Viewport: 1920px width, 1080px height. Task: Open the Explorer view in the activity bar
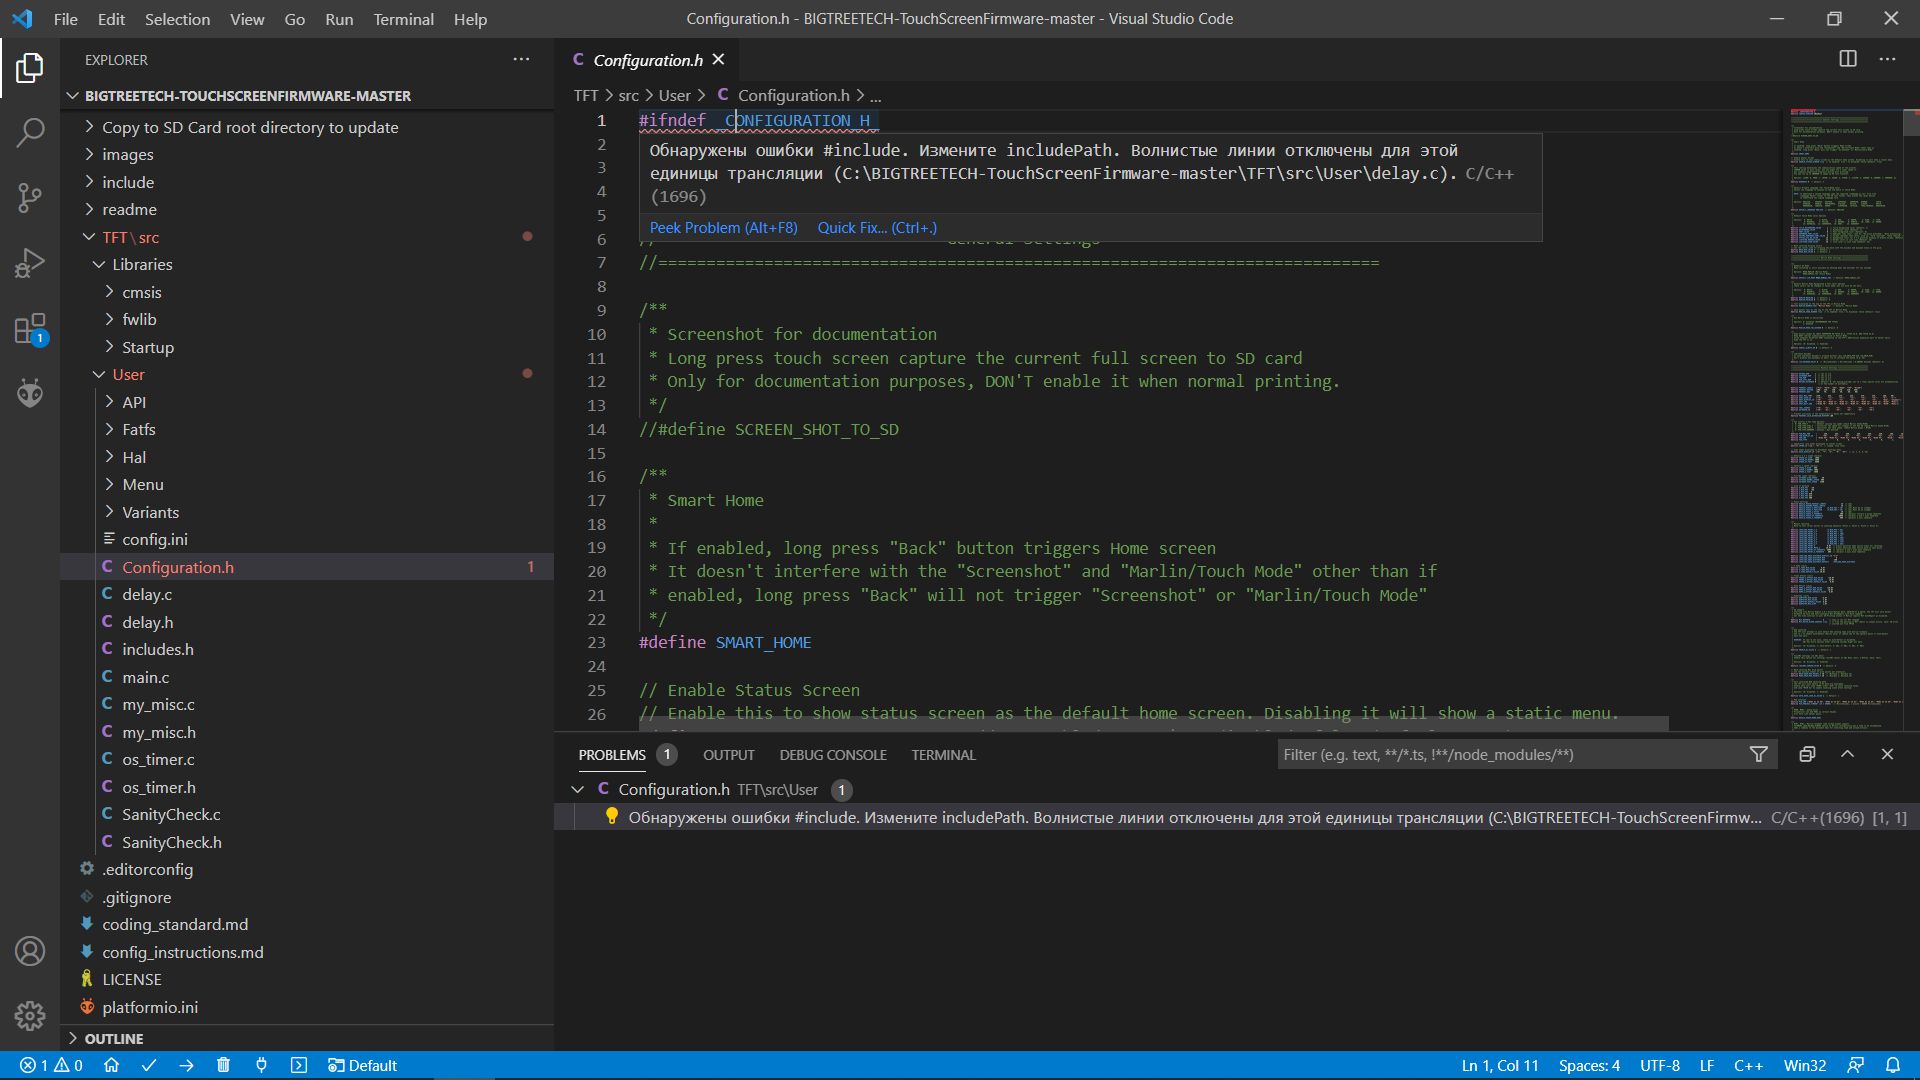coord(30,68)
